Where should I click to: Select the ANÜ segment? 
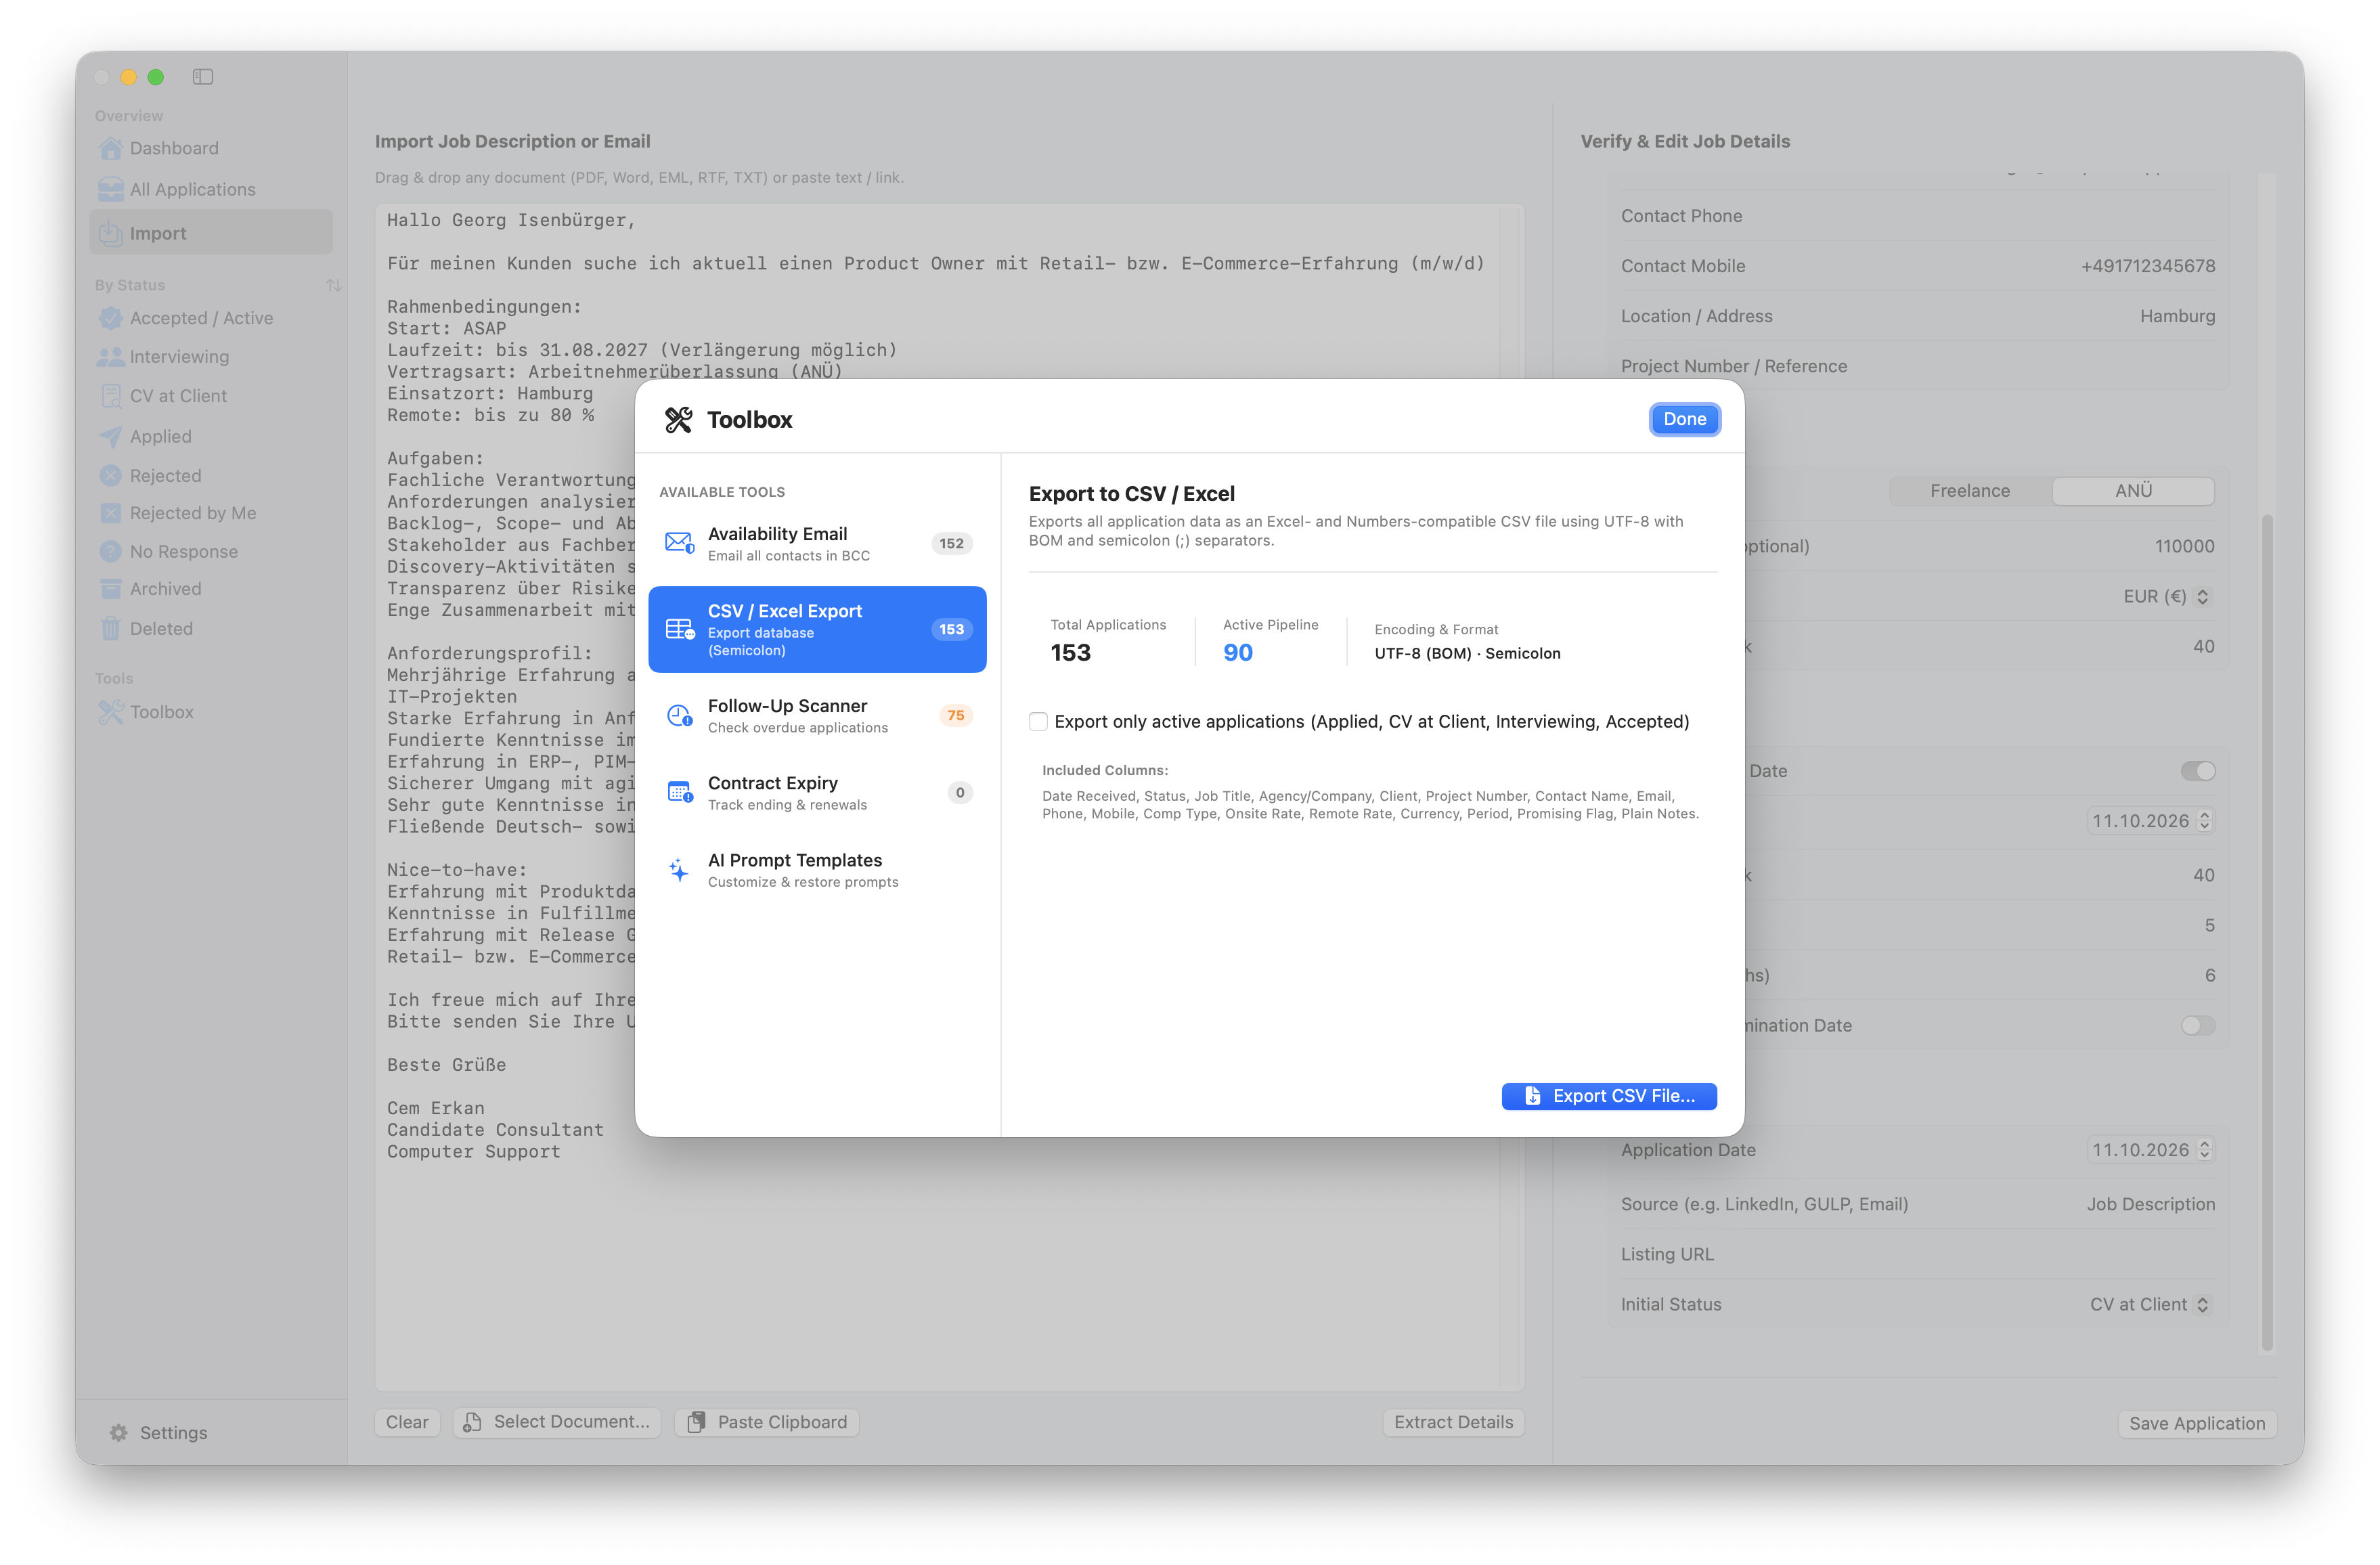click(2134, 491)
